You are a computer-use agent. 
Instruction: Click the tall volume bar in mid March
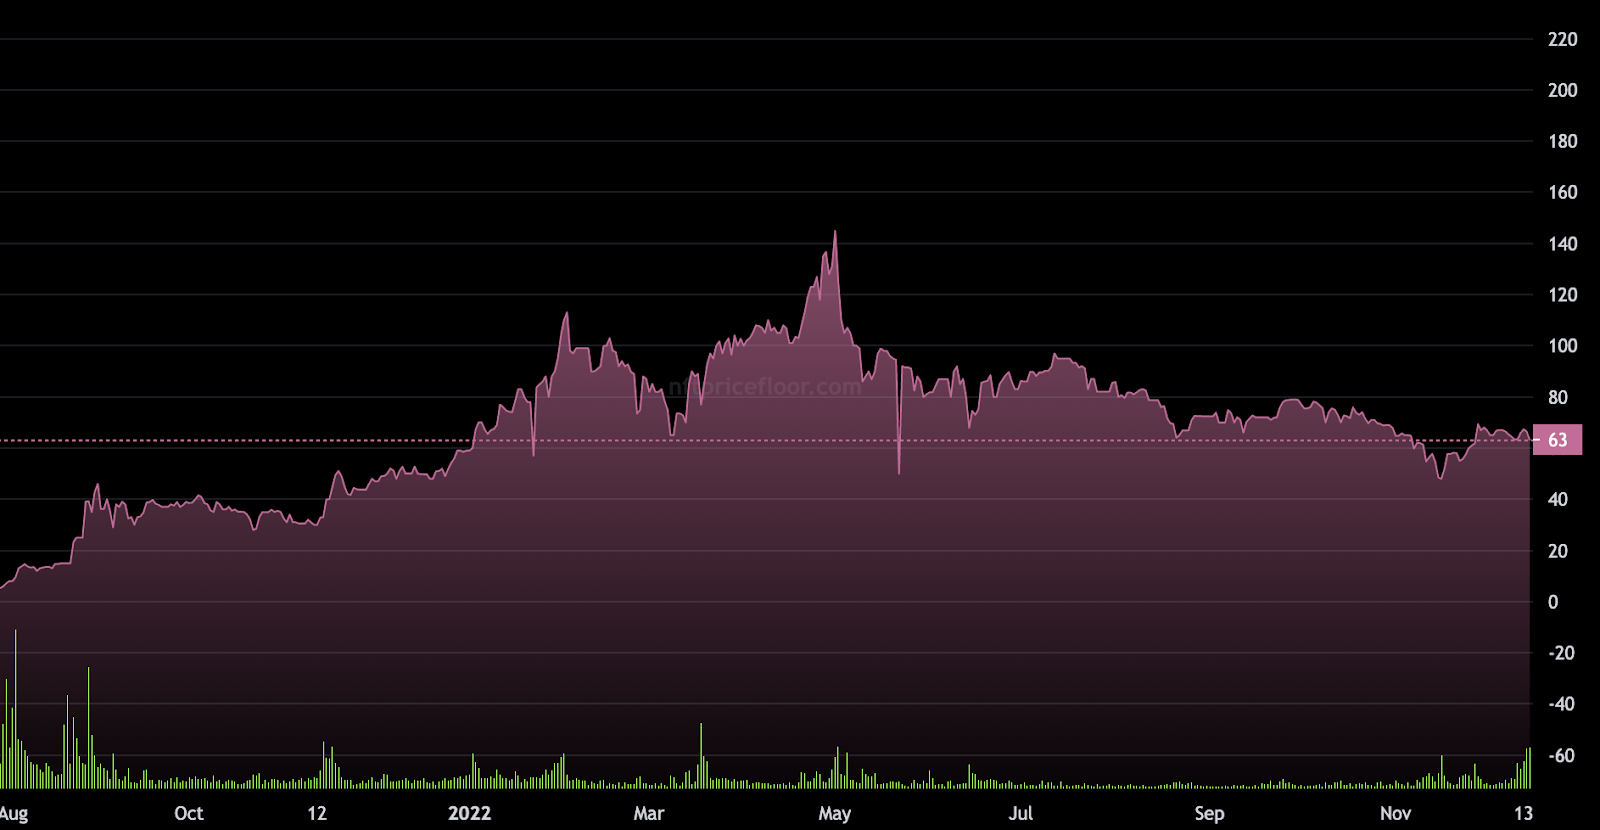tap(701, 756)
